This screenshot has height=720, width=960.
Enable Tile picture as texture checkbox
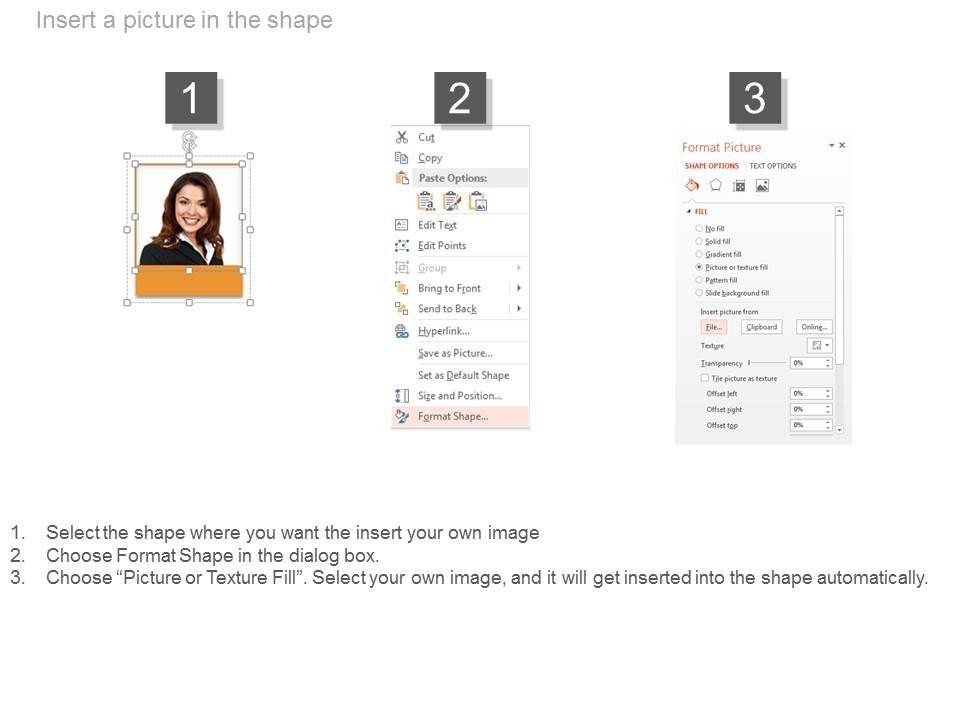coord(705,378)
